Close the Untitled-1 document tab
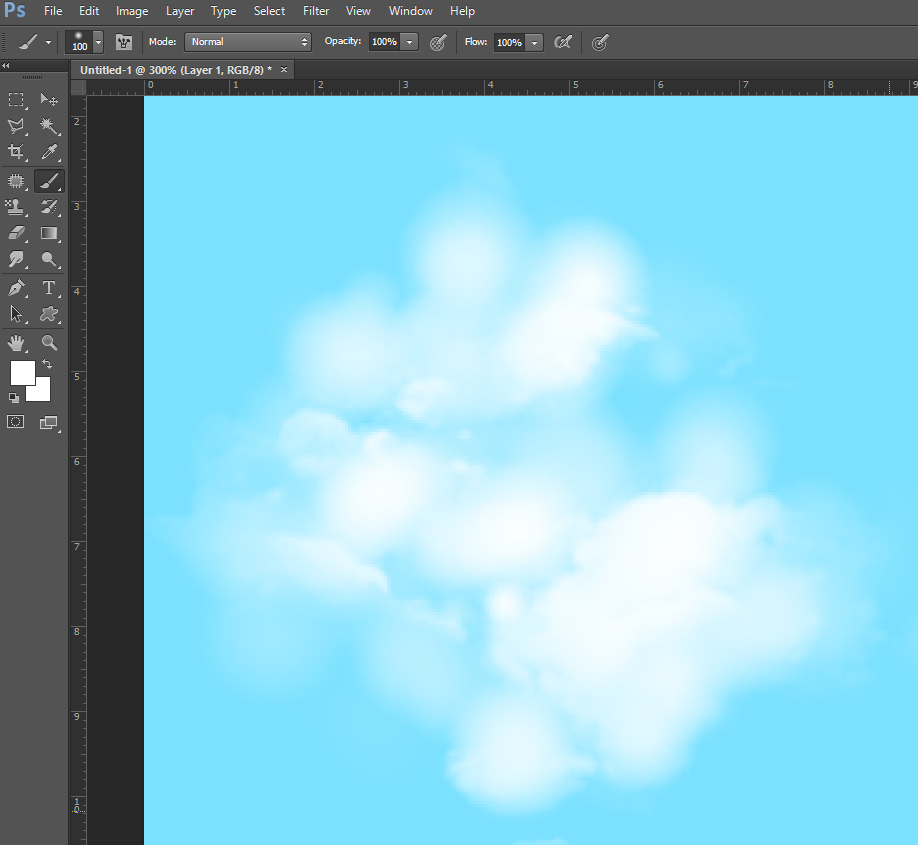This screenshot has height=845, width=918. coord(284,70)
